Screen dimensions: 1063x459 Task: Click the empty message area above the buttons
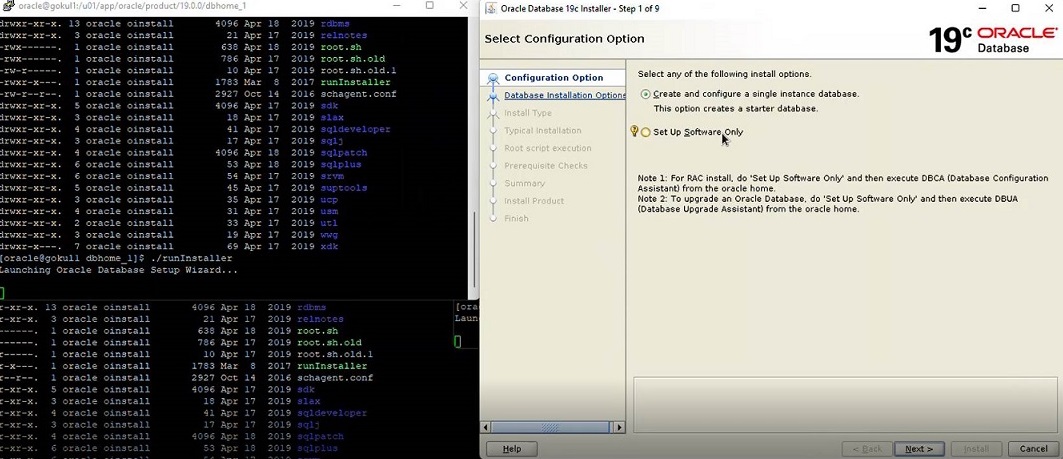(x=844, y=404)
